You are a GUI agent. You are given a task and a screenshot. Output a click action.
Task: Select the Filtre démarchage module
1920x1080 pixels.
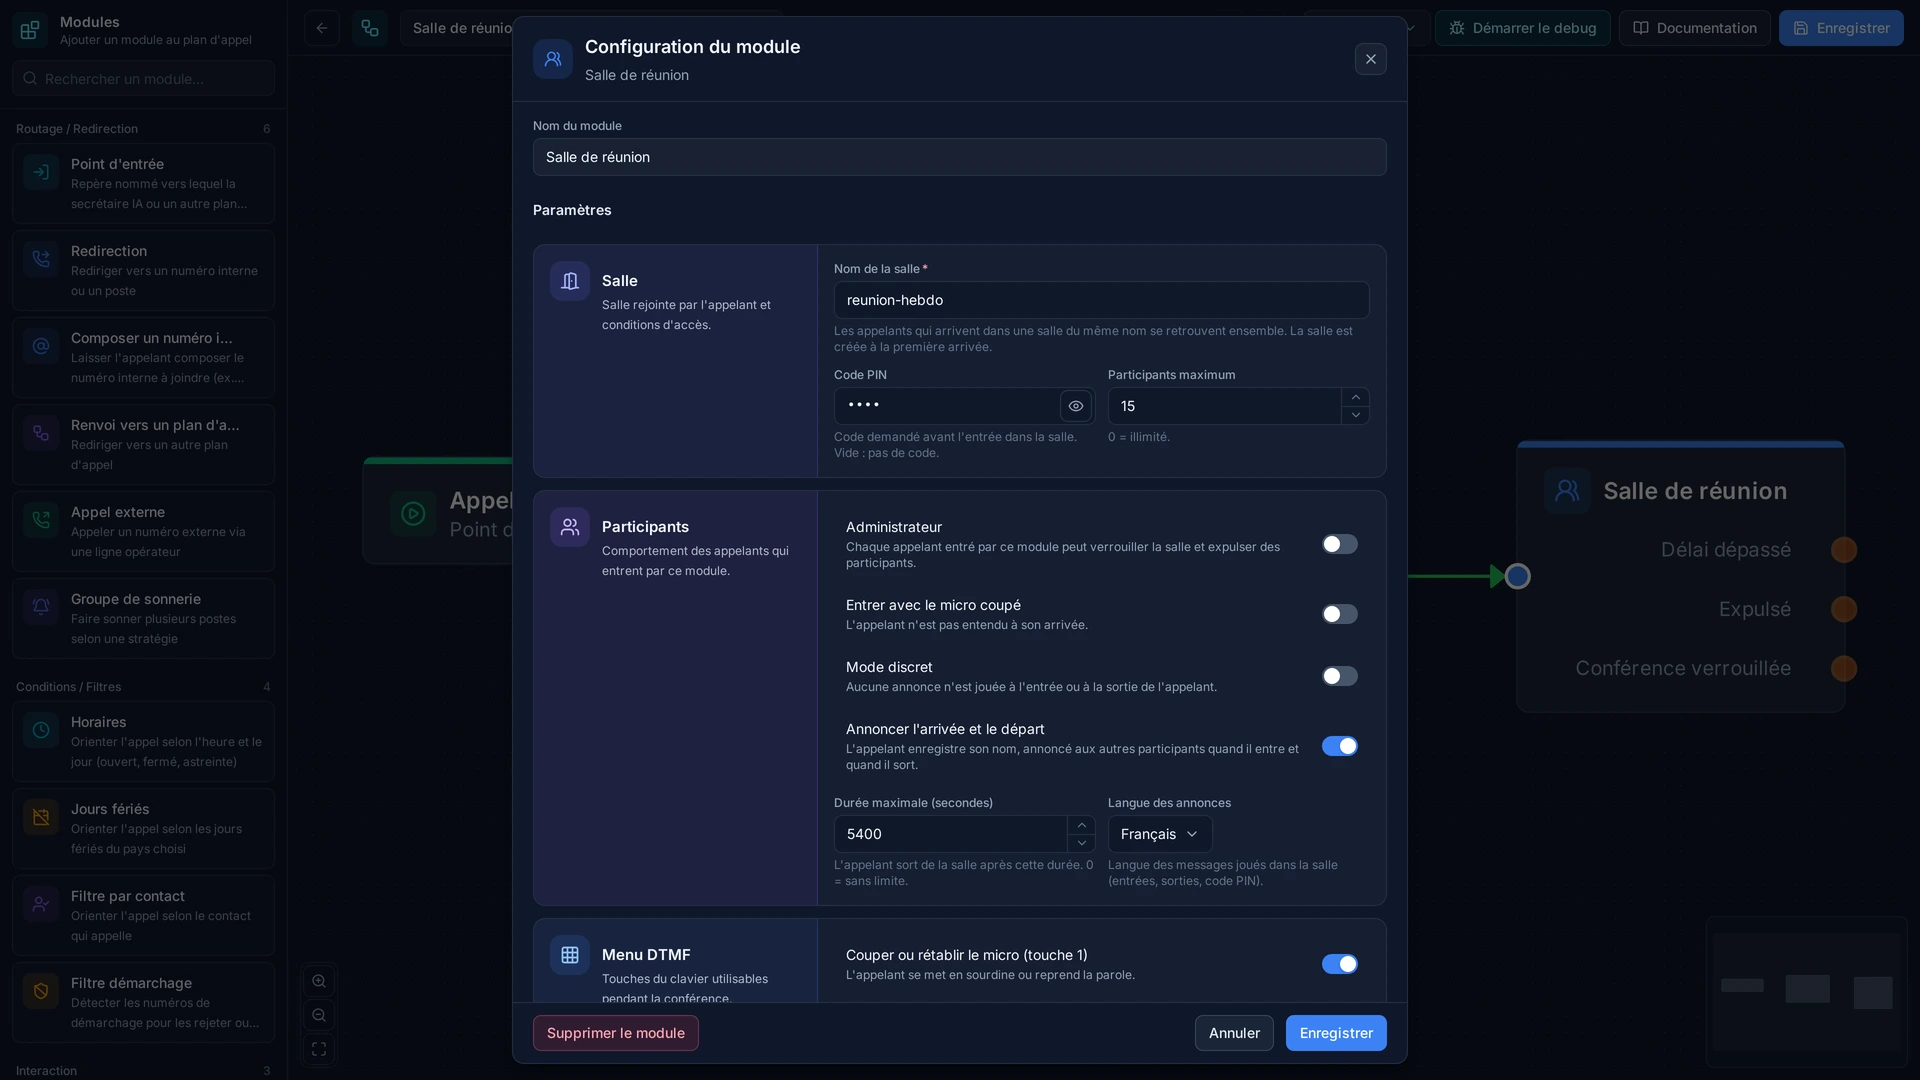[143, 1003]
